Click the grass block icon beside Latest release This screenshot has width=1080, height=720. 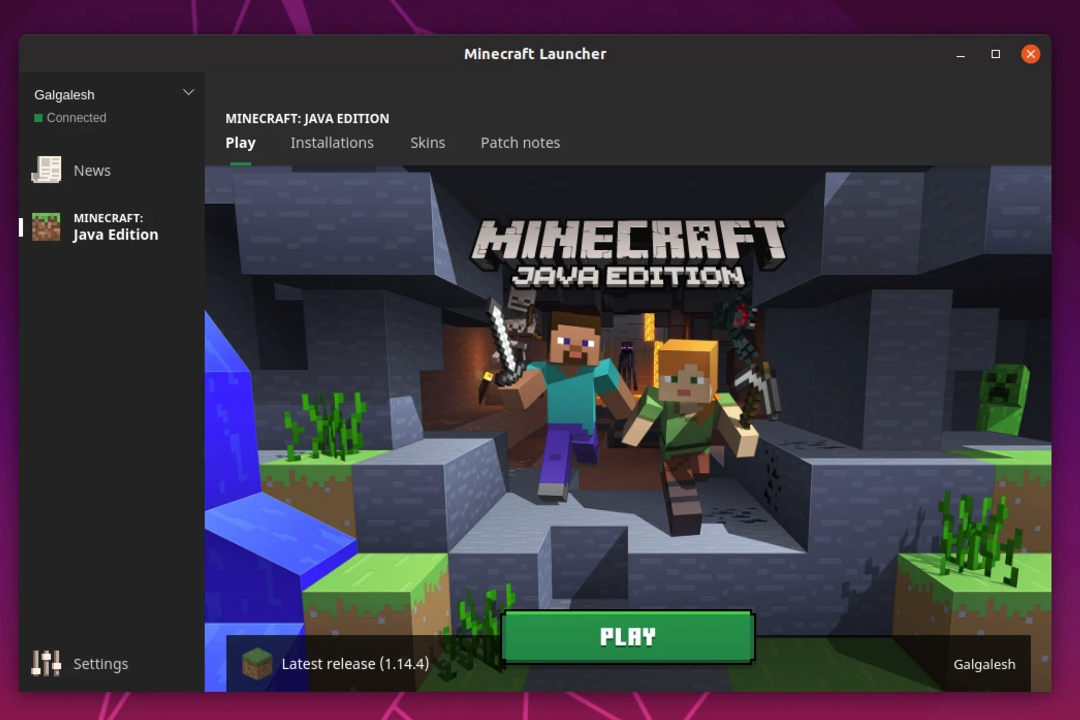point(257,663)
